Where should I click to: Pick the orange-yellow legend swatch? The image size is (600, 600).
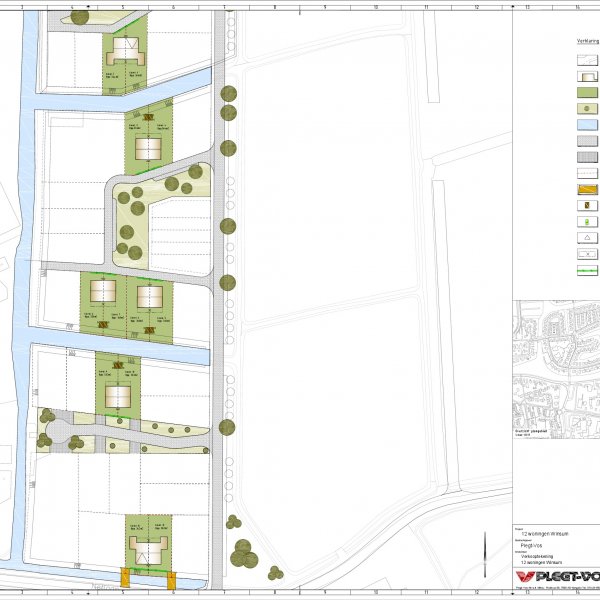pos(587,189)
